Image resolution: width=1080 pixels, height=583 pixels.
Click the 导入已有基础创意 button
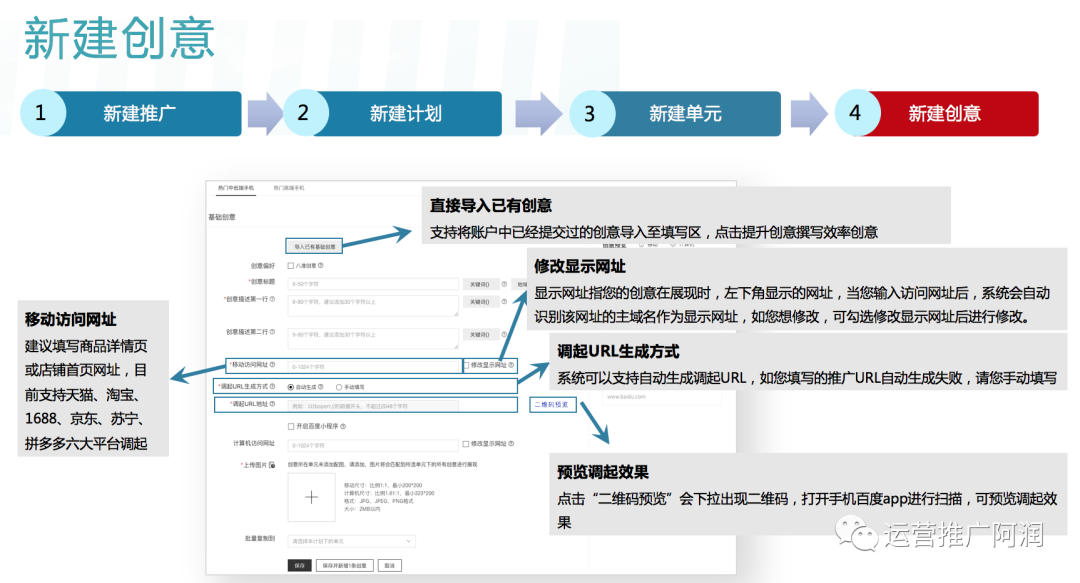coord(314,246)
